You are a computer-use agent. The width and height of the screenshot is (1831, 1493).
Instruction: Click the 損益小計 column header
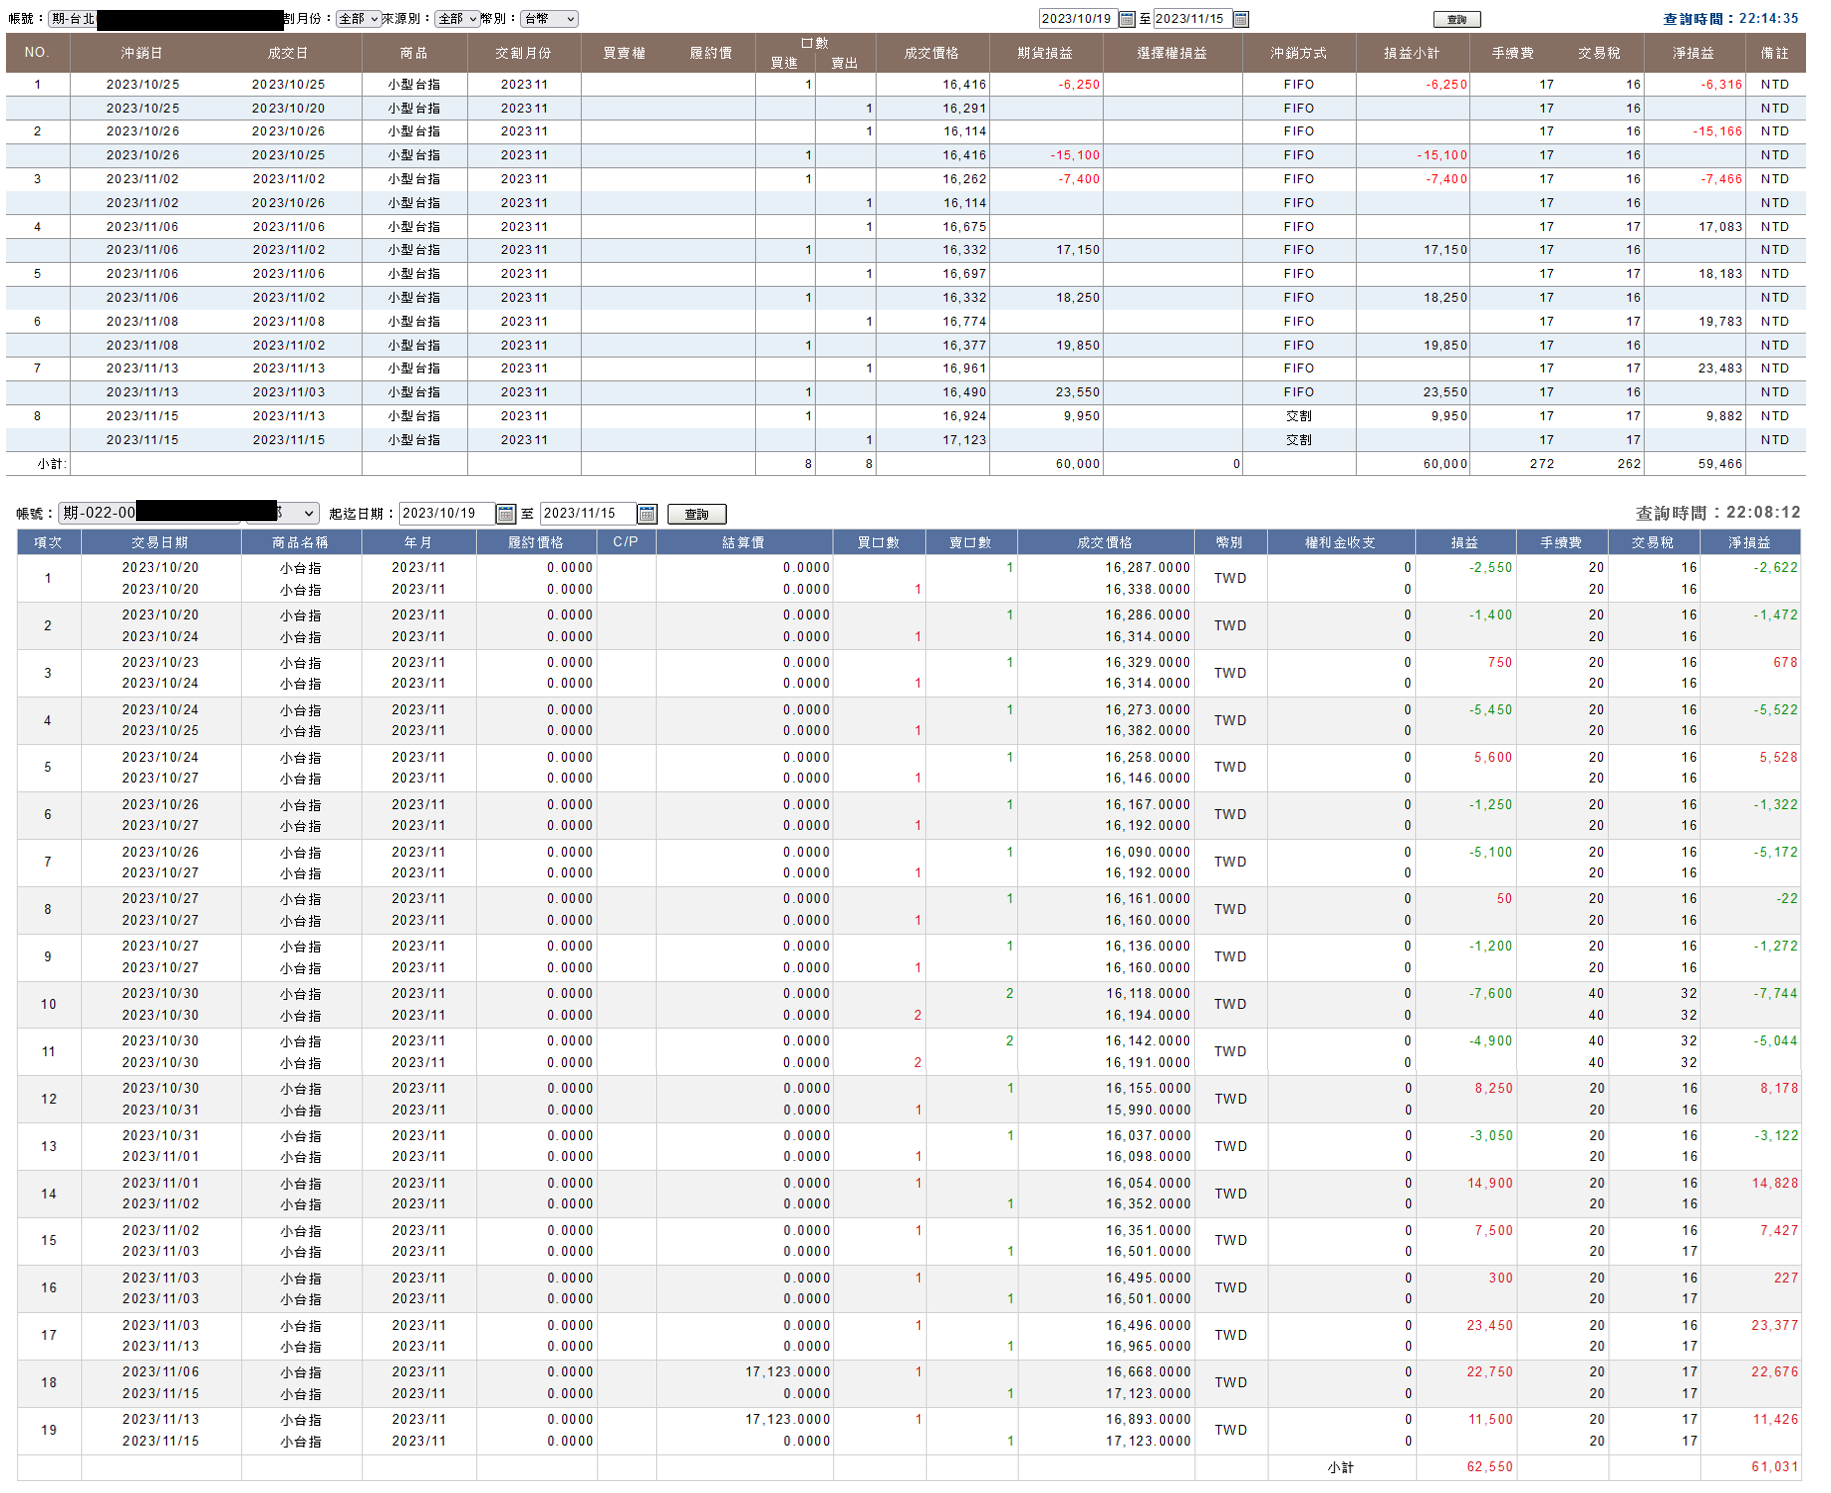point(1412,53)
